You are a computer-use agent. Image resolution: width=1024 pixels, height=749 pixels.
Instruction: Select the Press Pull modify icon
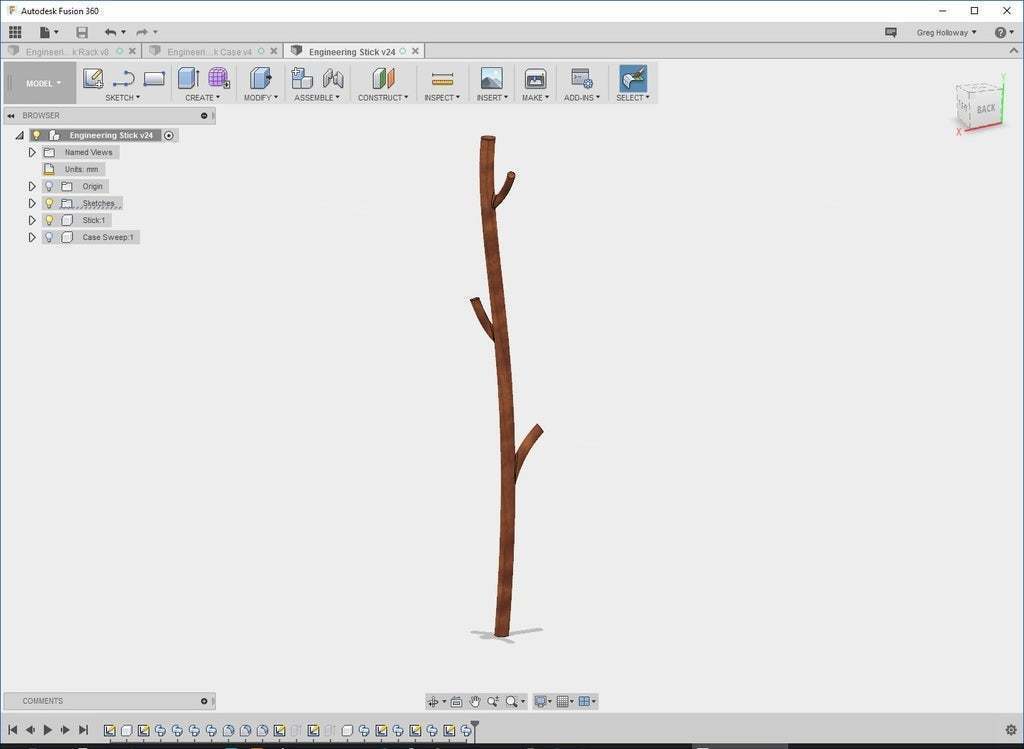coord(260,78)
